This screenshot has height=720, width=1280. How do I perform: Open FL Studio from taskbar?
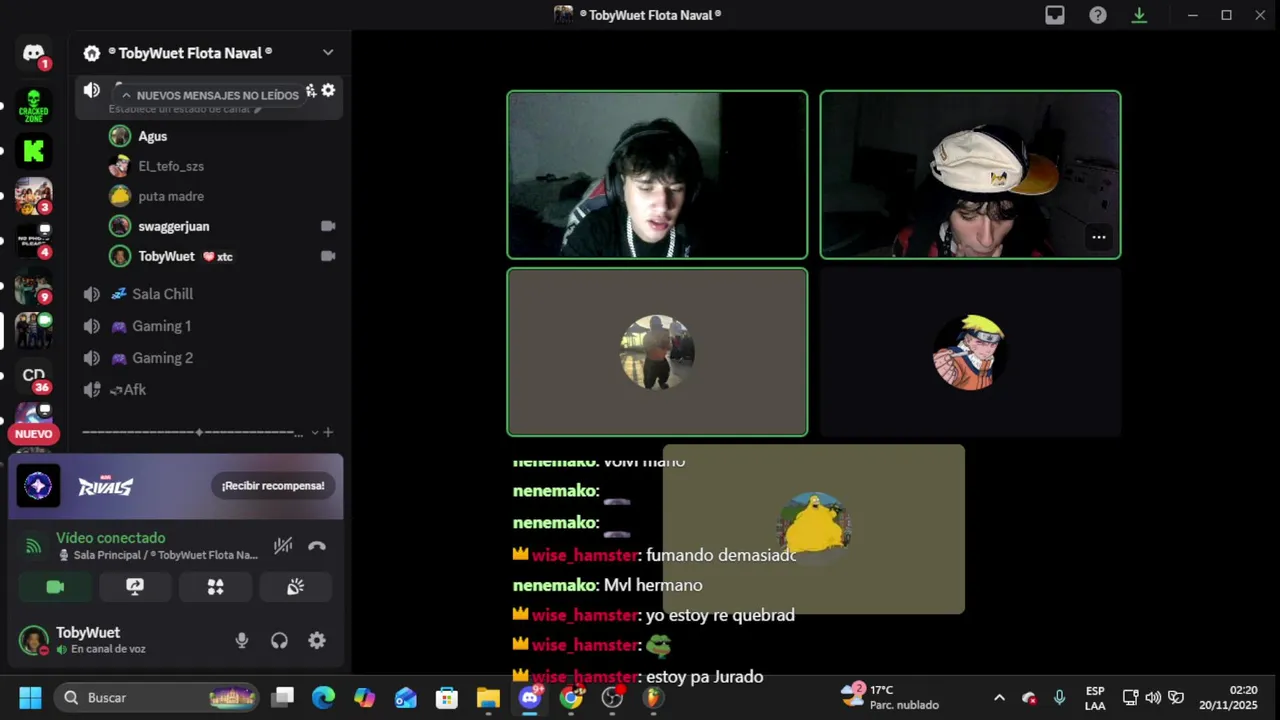pyautogui.click(x=653, y=697)
